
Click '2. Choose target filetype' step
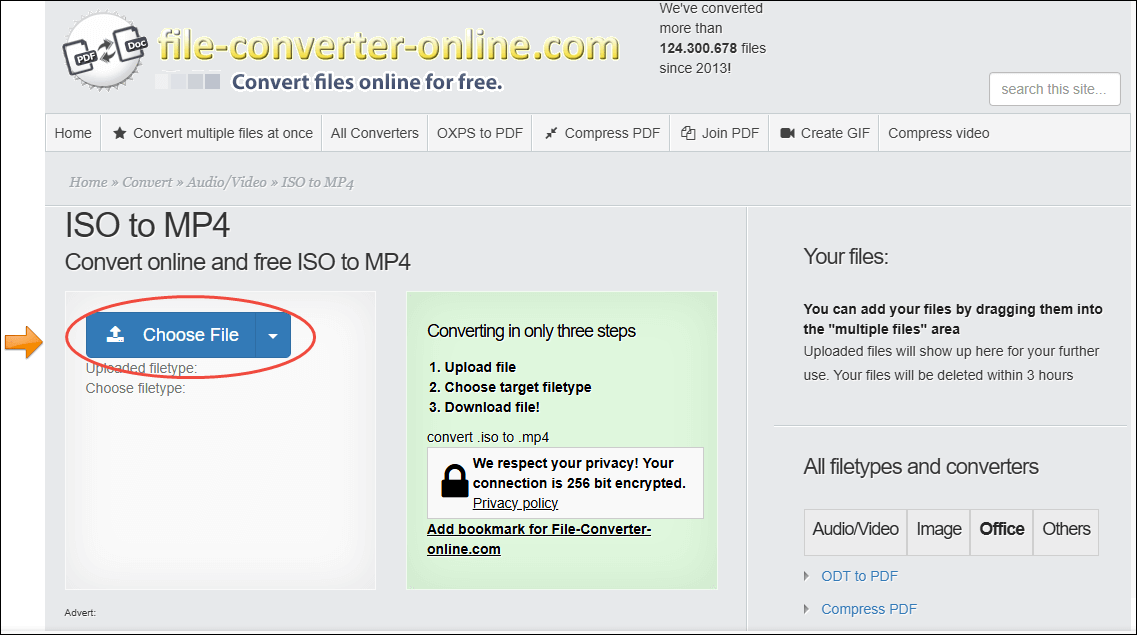pos(510,387)
